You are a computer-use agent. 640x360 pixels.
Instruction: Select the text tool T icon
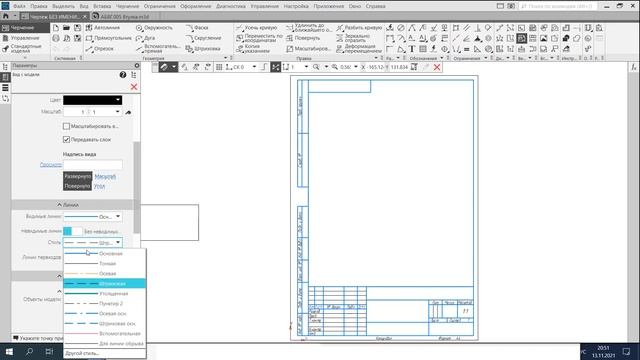[412, 49]
